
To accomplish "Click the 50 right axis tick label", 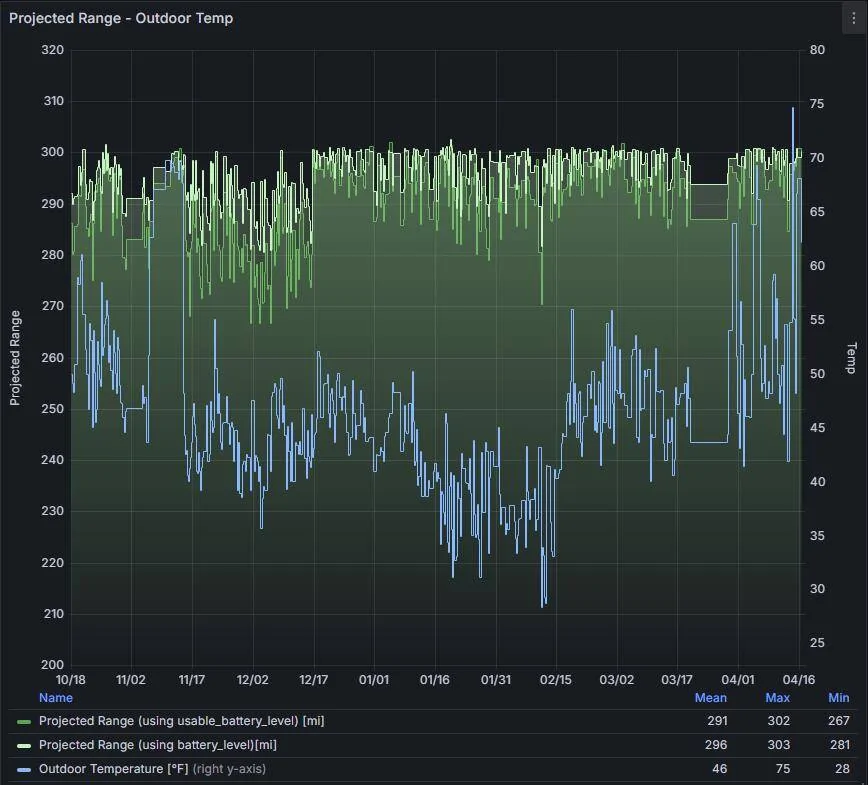I will (x=817, y=374).
